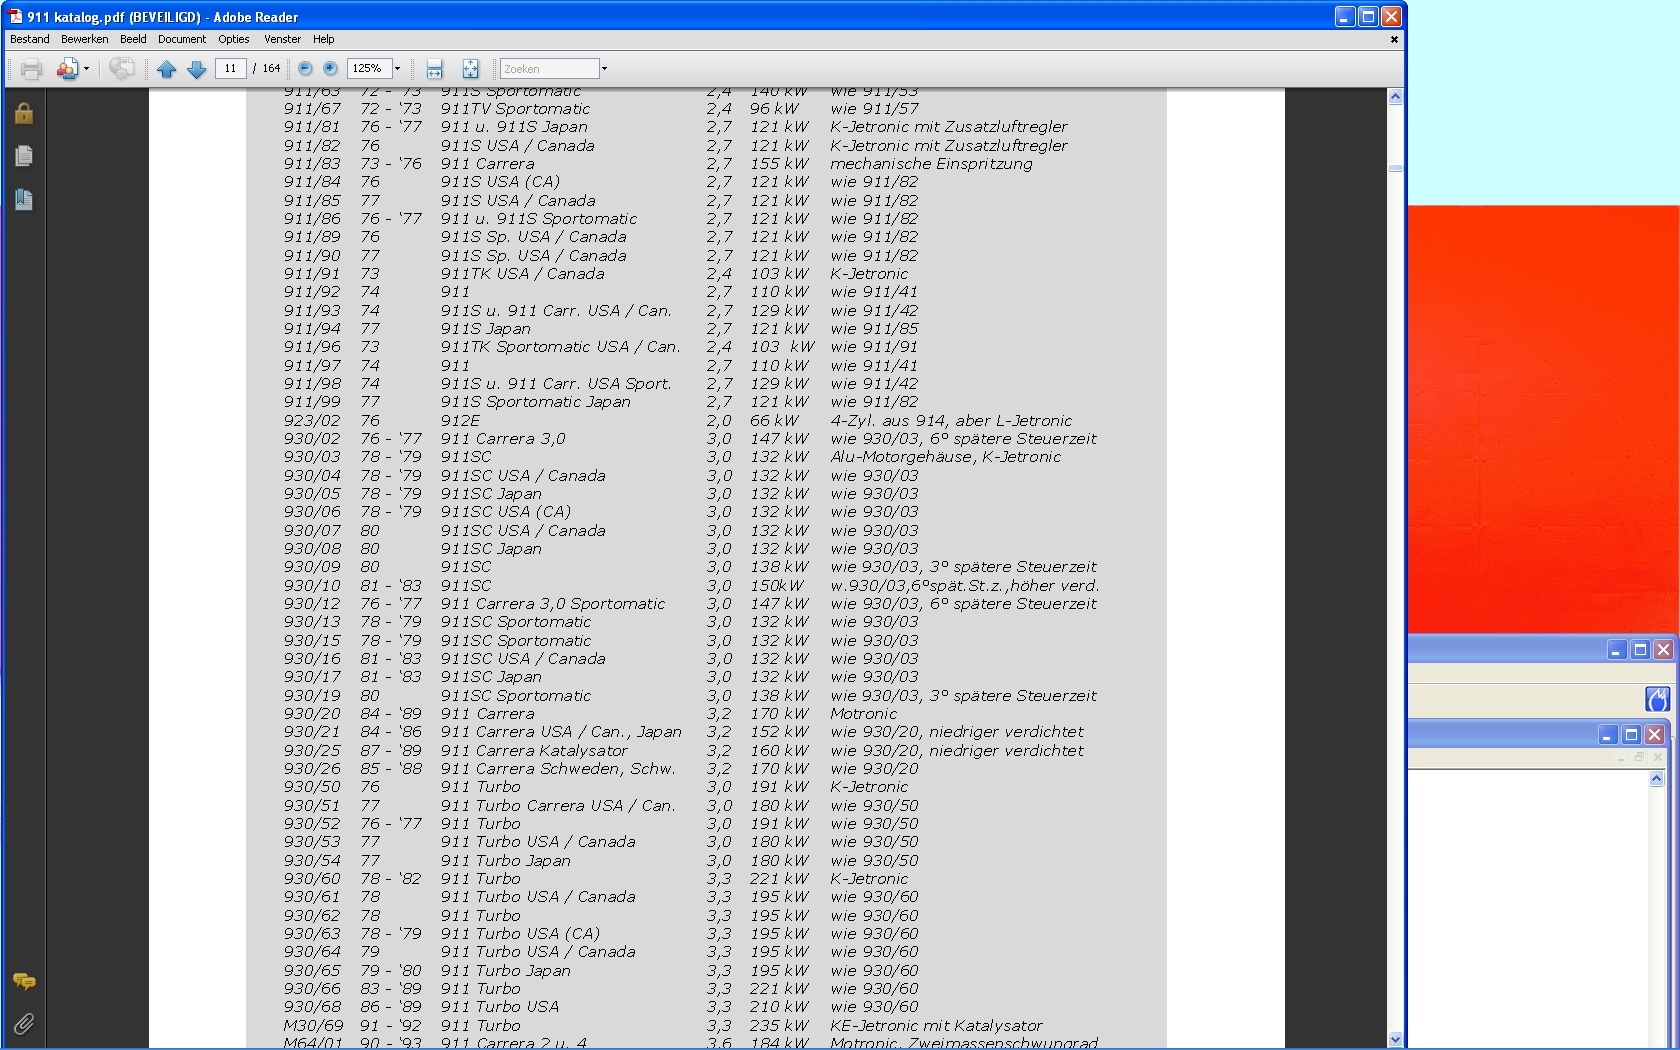This screenshot has width=1680, height=1050.
Task: Open the collaboration tool dropdown arrow
Action: click(x=86, y=69)
